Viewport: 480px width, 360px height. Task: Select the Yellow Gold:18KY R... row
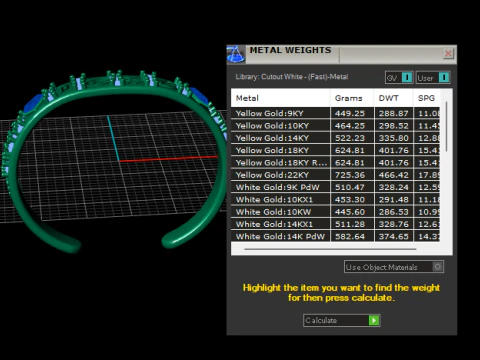point(335,163)
